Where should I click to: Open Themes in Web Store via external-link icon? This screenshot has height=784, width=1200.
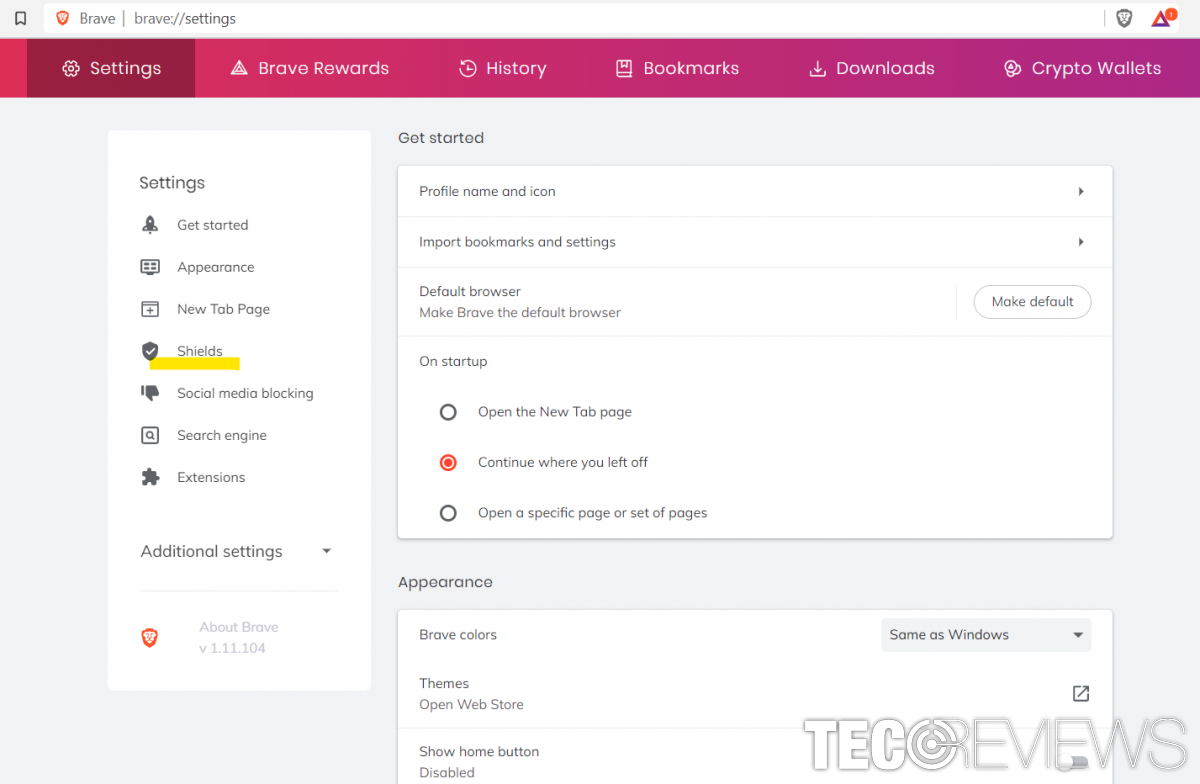[1080, 693]
